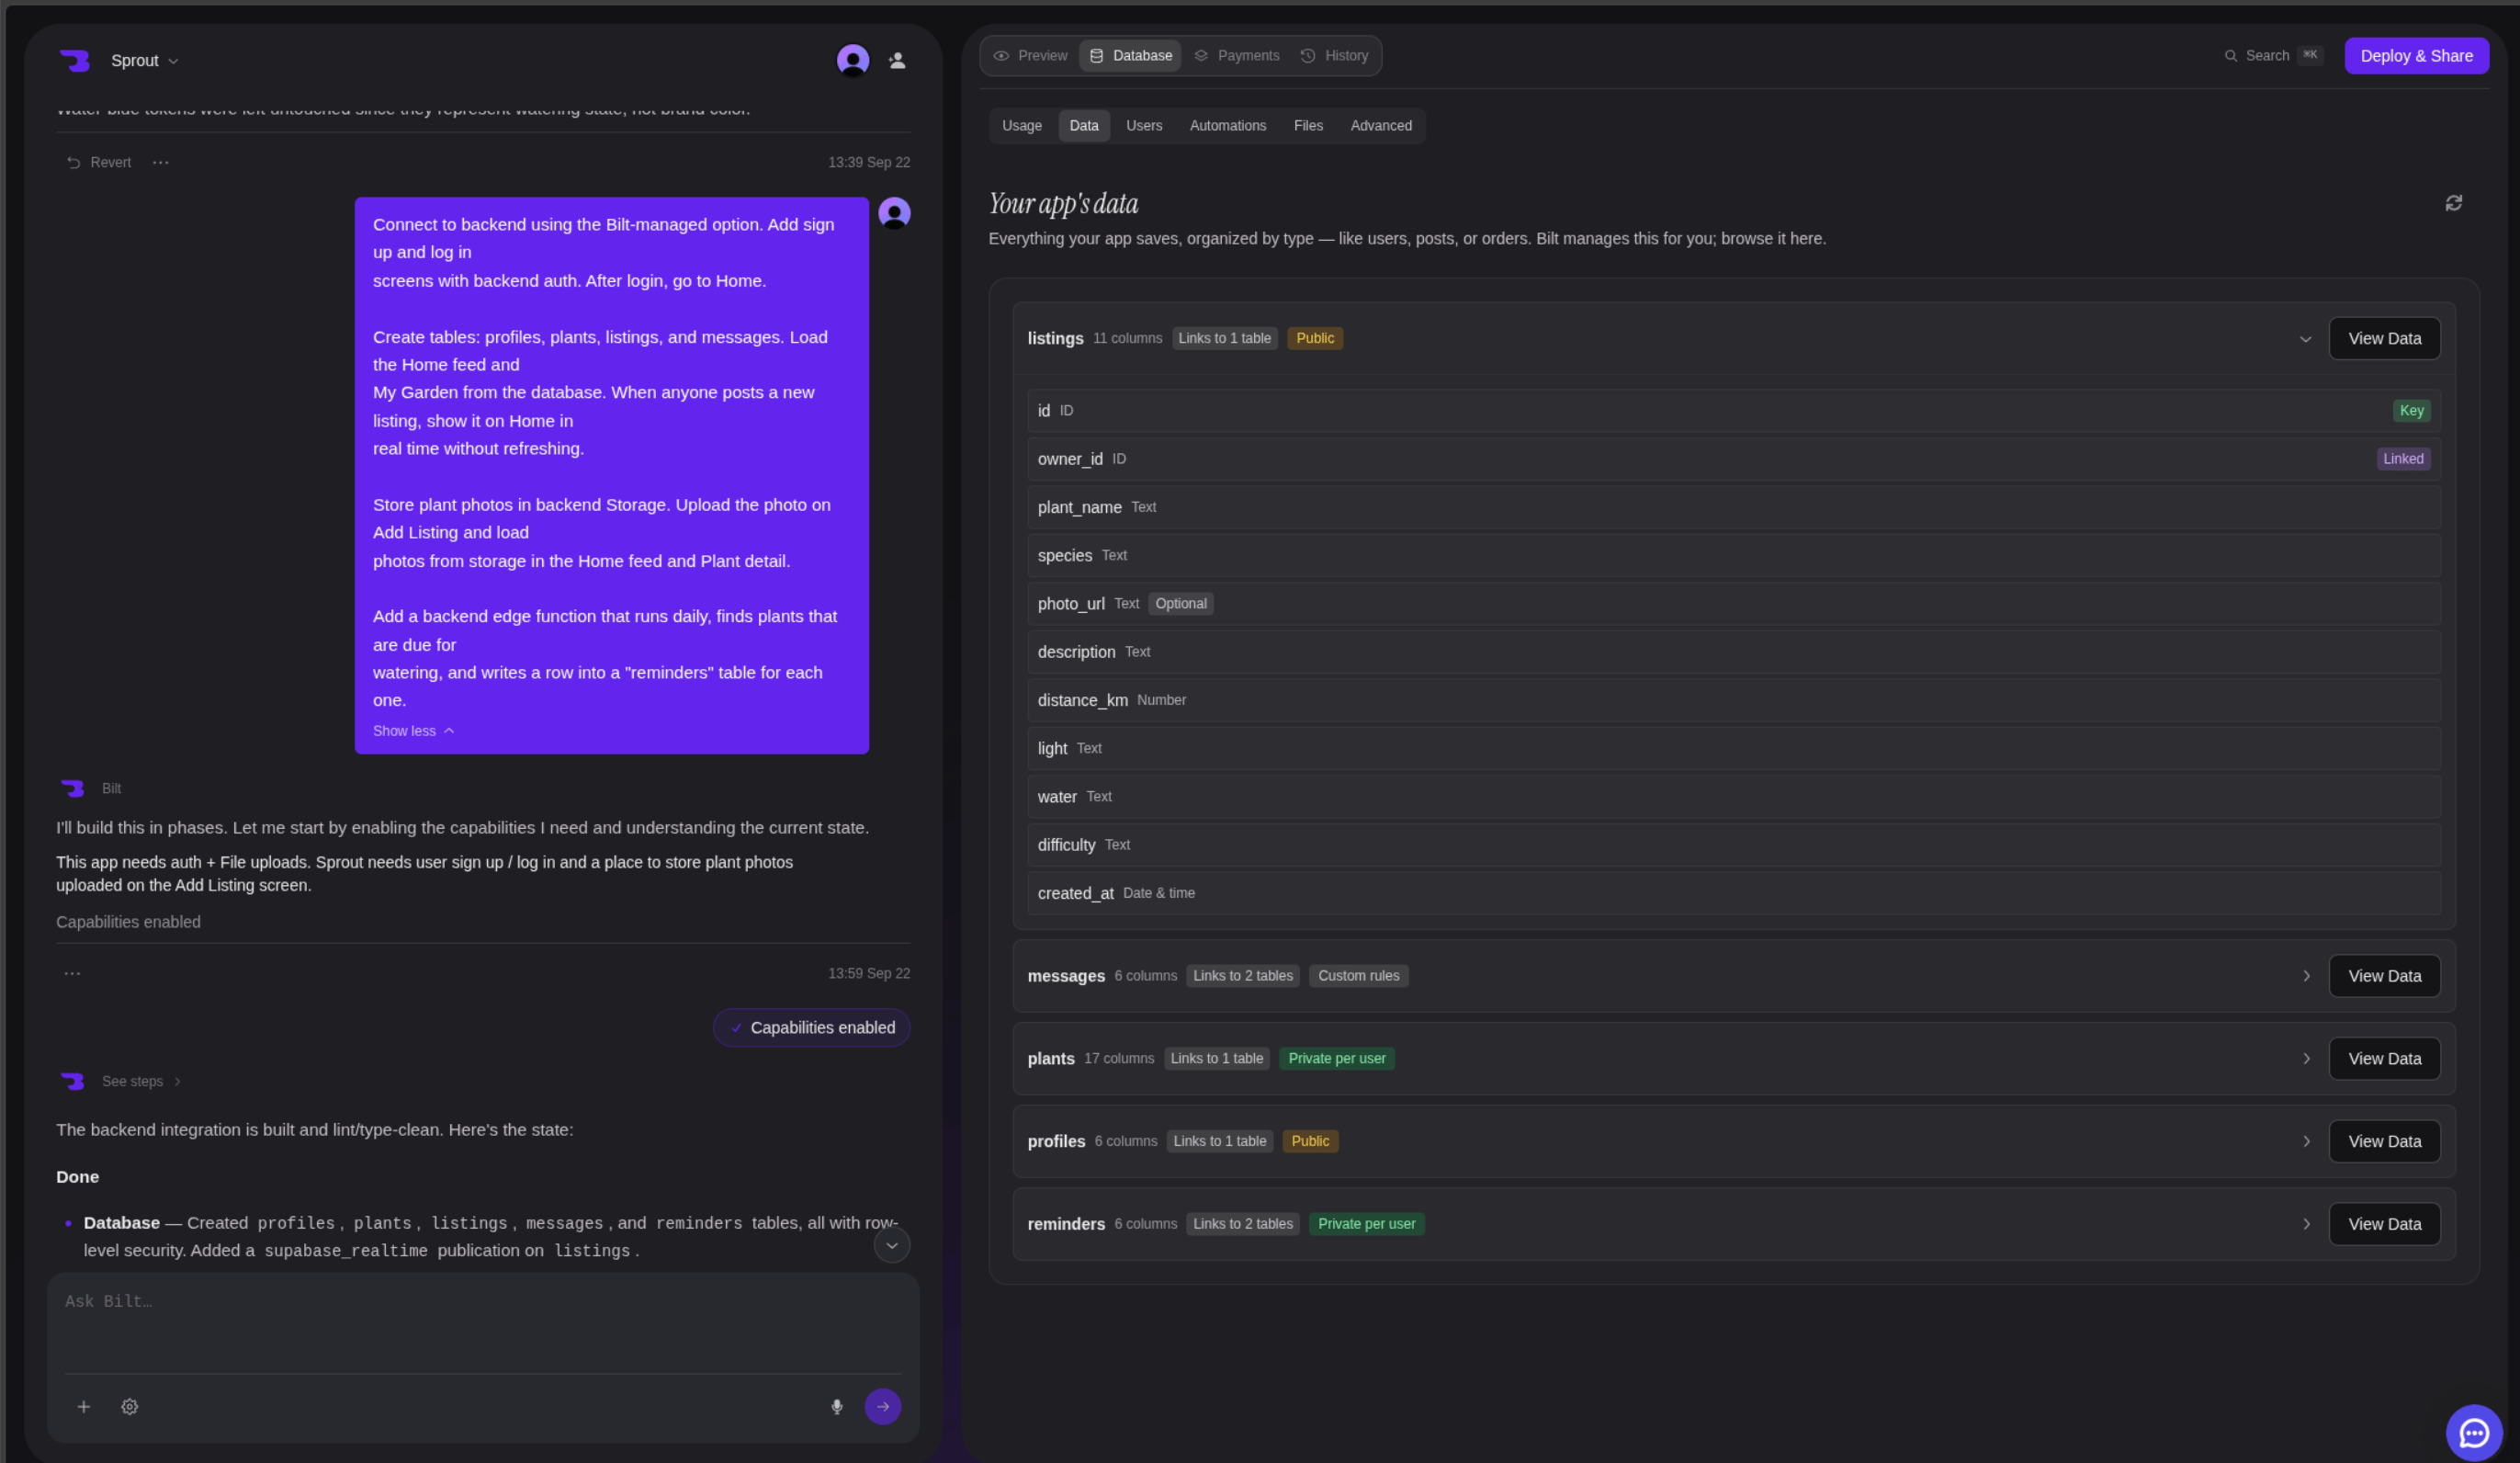Switch to Preview tab
2520x1463 pixels.
click(x=1030, y=56)
